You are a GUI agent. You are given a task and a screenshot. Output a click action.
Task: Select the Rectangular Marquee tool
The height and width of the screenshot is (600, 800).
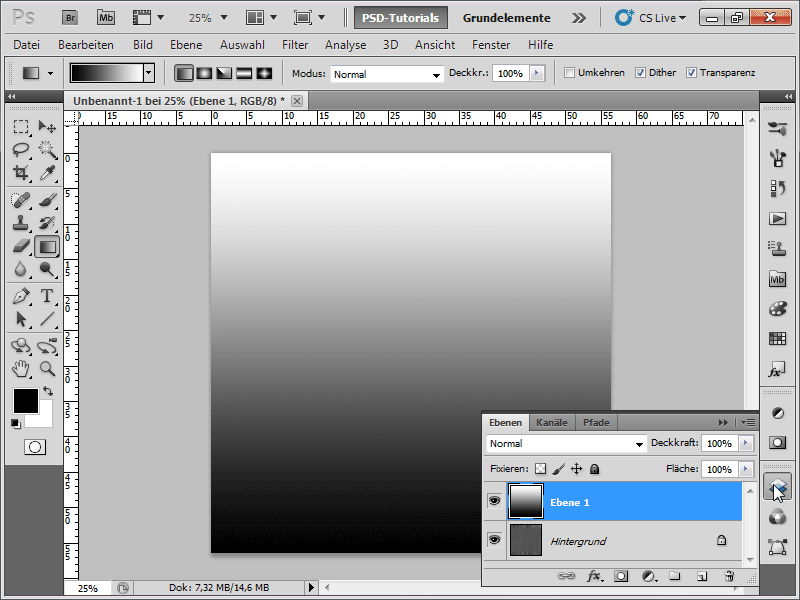click(21, 127)
